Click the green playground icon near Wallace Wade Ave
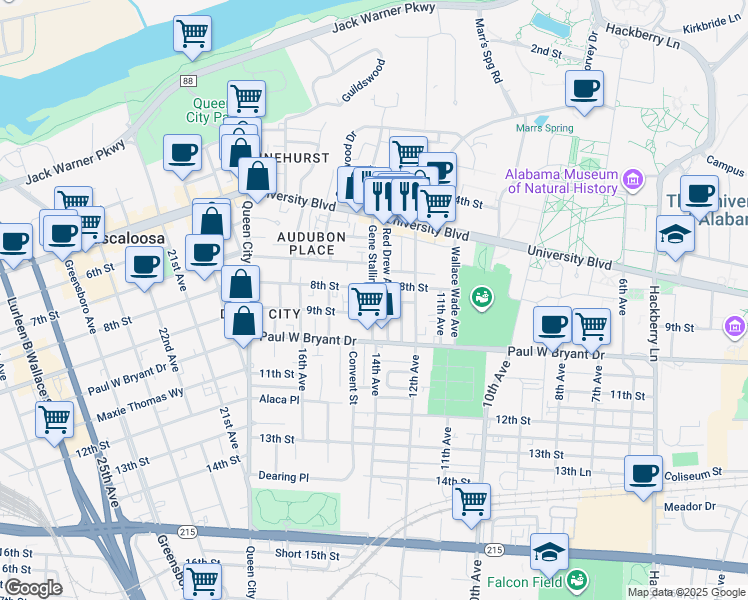The width and height of the screenshot is (748, 600). (x=482, y=297)
